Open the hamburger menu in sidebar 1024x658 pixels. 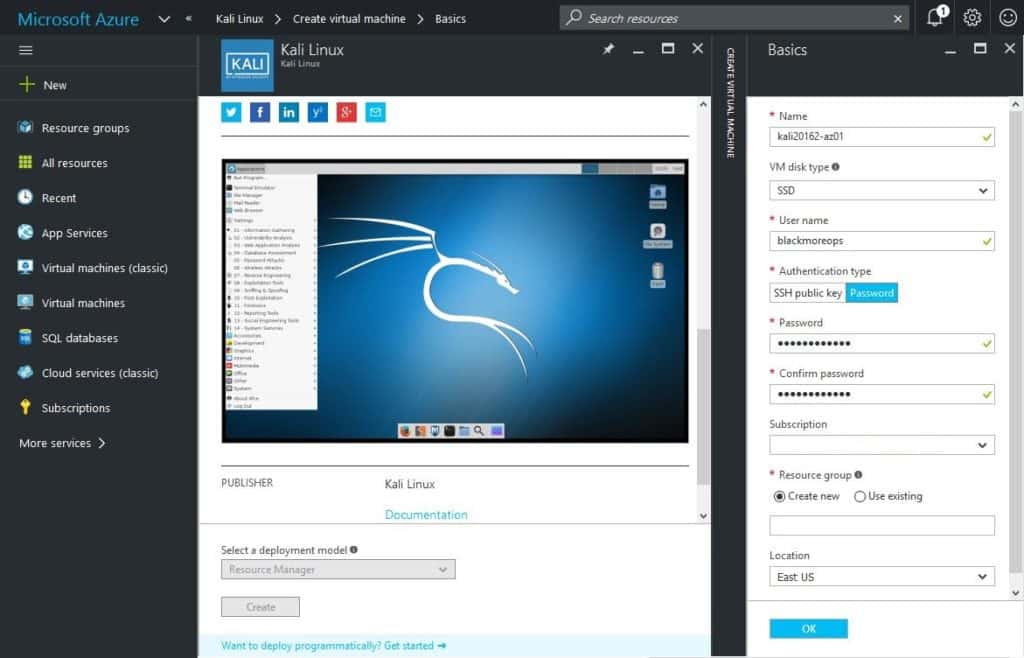[x=25, y=50]
